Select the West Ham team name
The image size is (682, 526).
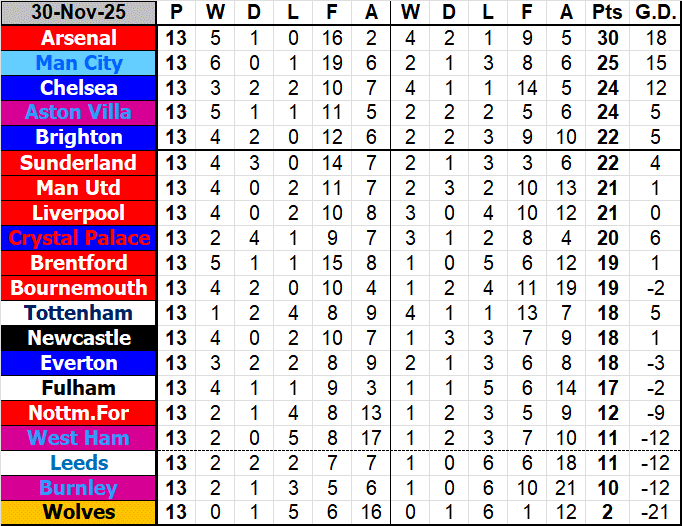click(x=79, y=438)
